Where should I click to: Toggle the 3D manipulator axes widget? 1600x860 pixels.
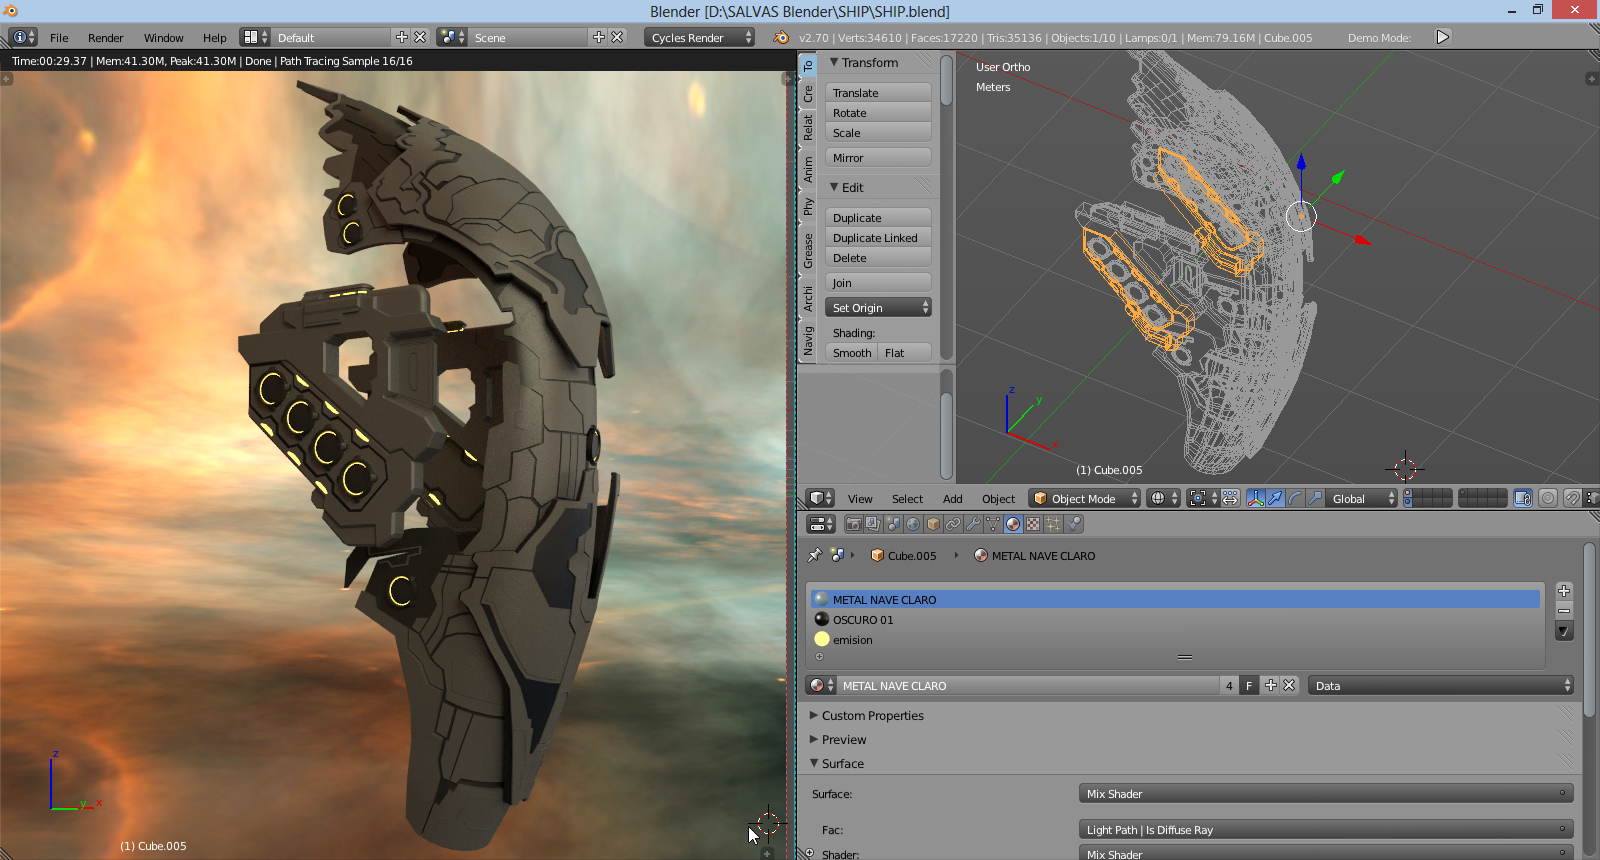(1256, 498)
